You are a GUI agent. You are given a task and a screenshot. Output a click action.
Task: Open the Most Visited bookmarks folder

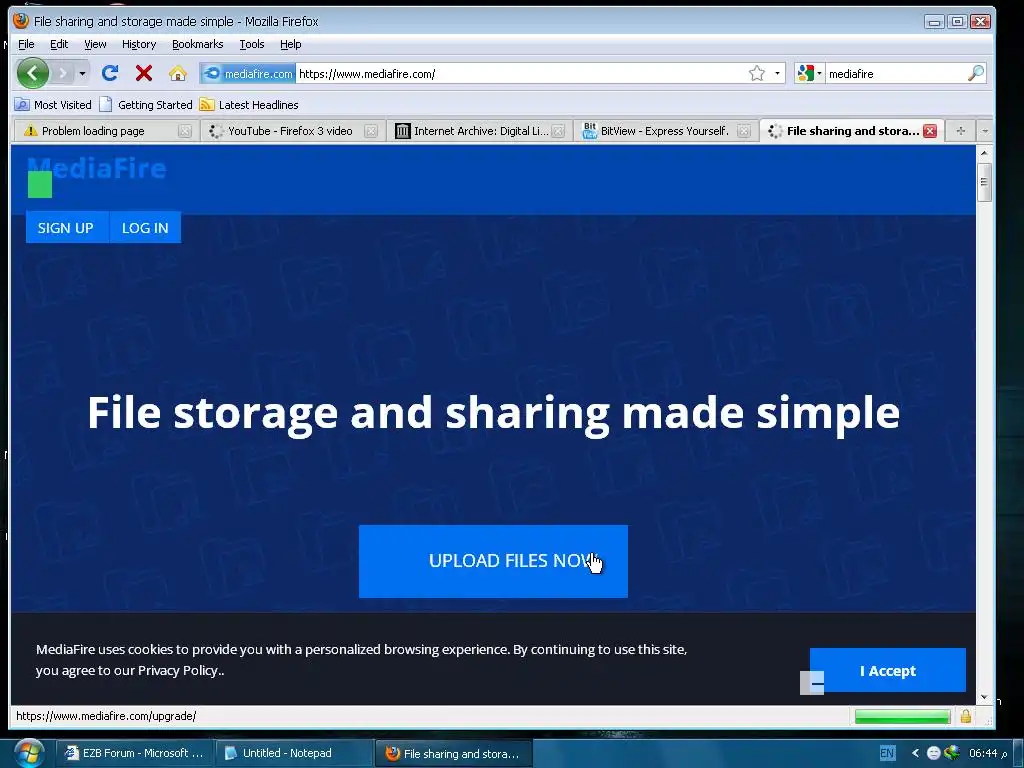coord(53,104)
